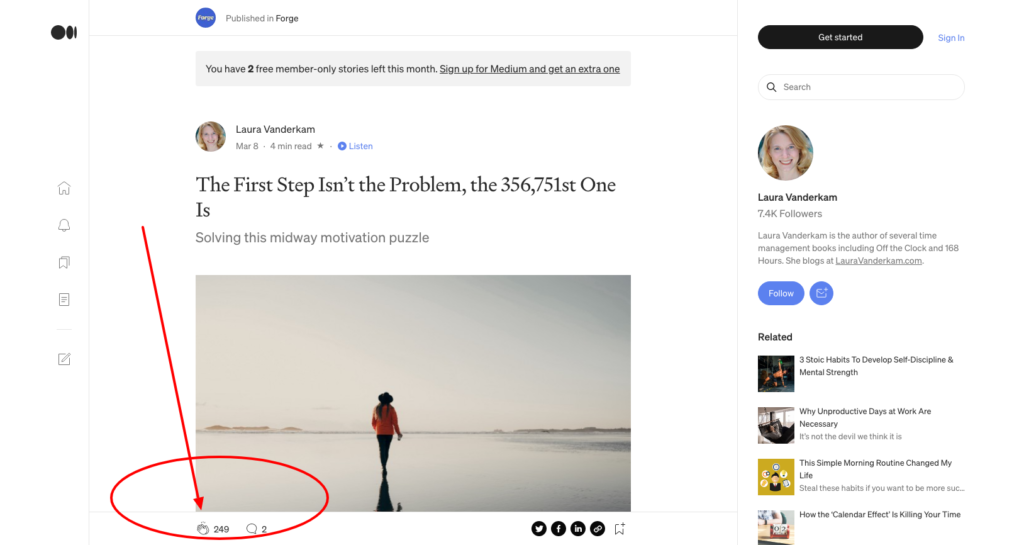Click the Sign In link
The image size is (1024, 545).
(951, 38)
